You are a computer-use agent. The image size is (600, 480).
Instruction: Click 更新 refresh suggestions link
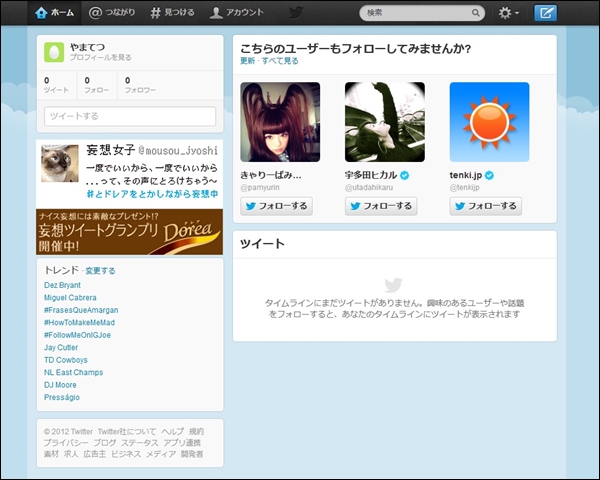(x=247, y=61)
